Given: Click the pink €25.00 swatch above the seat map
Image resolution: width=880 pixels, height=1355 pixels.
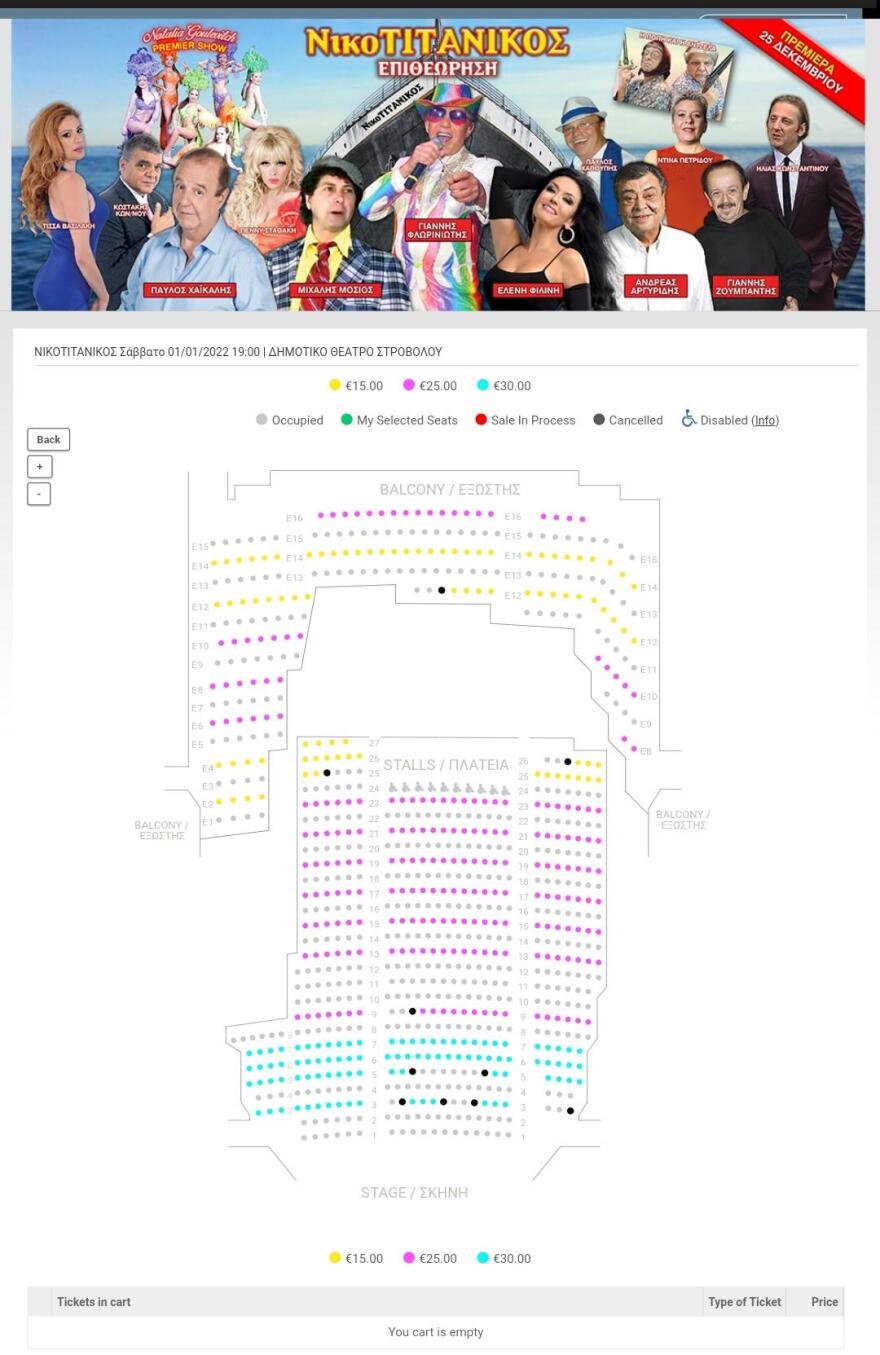Looking at the screenshot, I should [409, 385].
